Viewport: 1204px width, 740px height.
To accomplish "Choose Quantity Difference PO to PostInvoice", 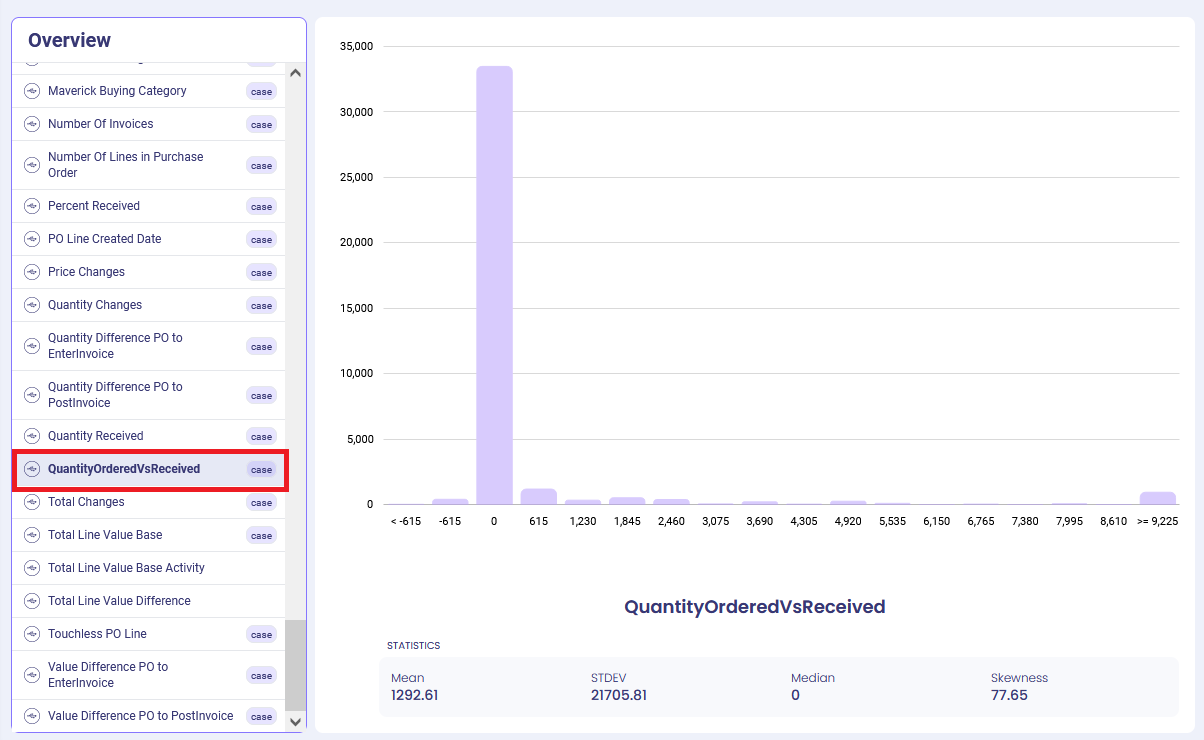I will [115, 395].
